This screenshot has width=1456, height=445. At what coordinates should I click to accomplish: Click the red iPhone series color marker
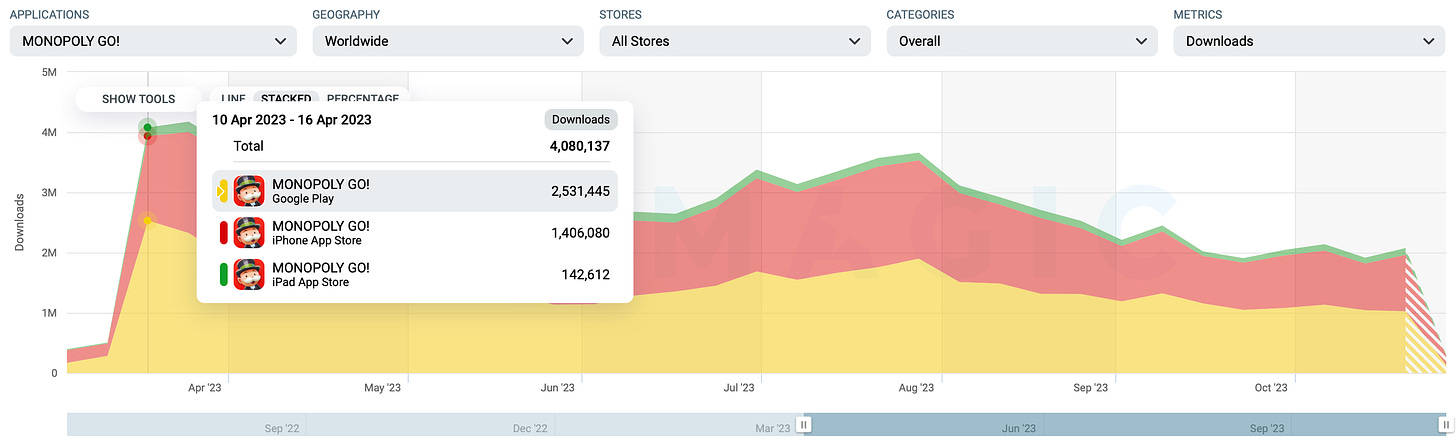click(223, 233)
